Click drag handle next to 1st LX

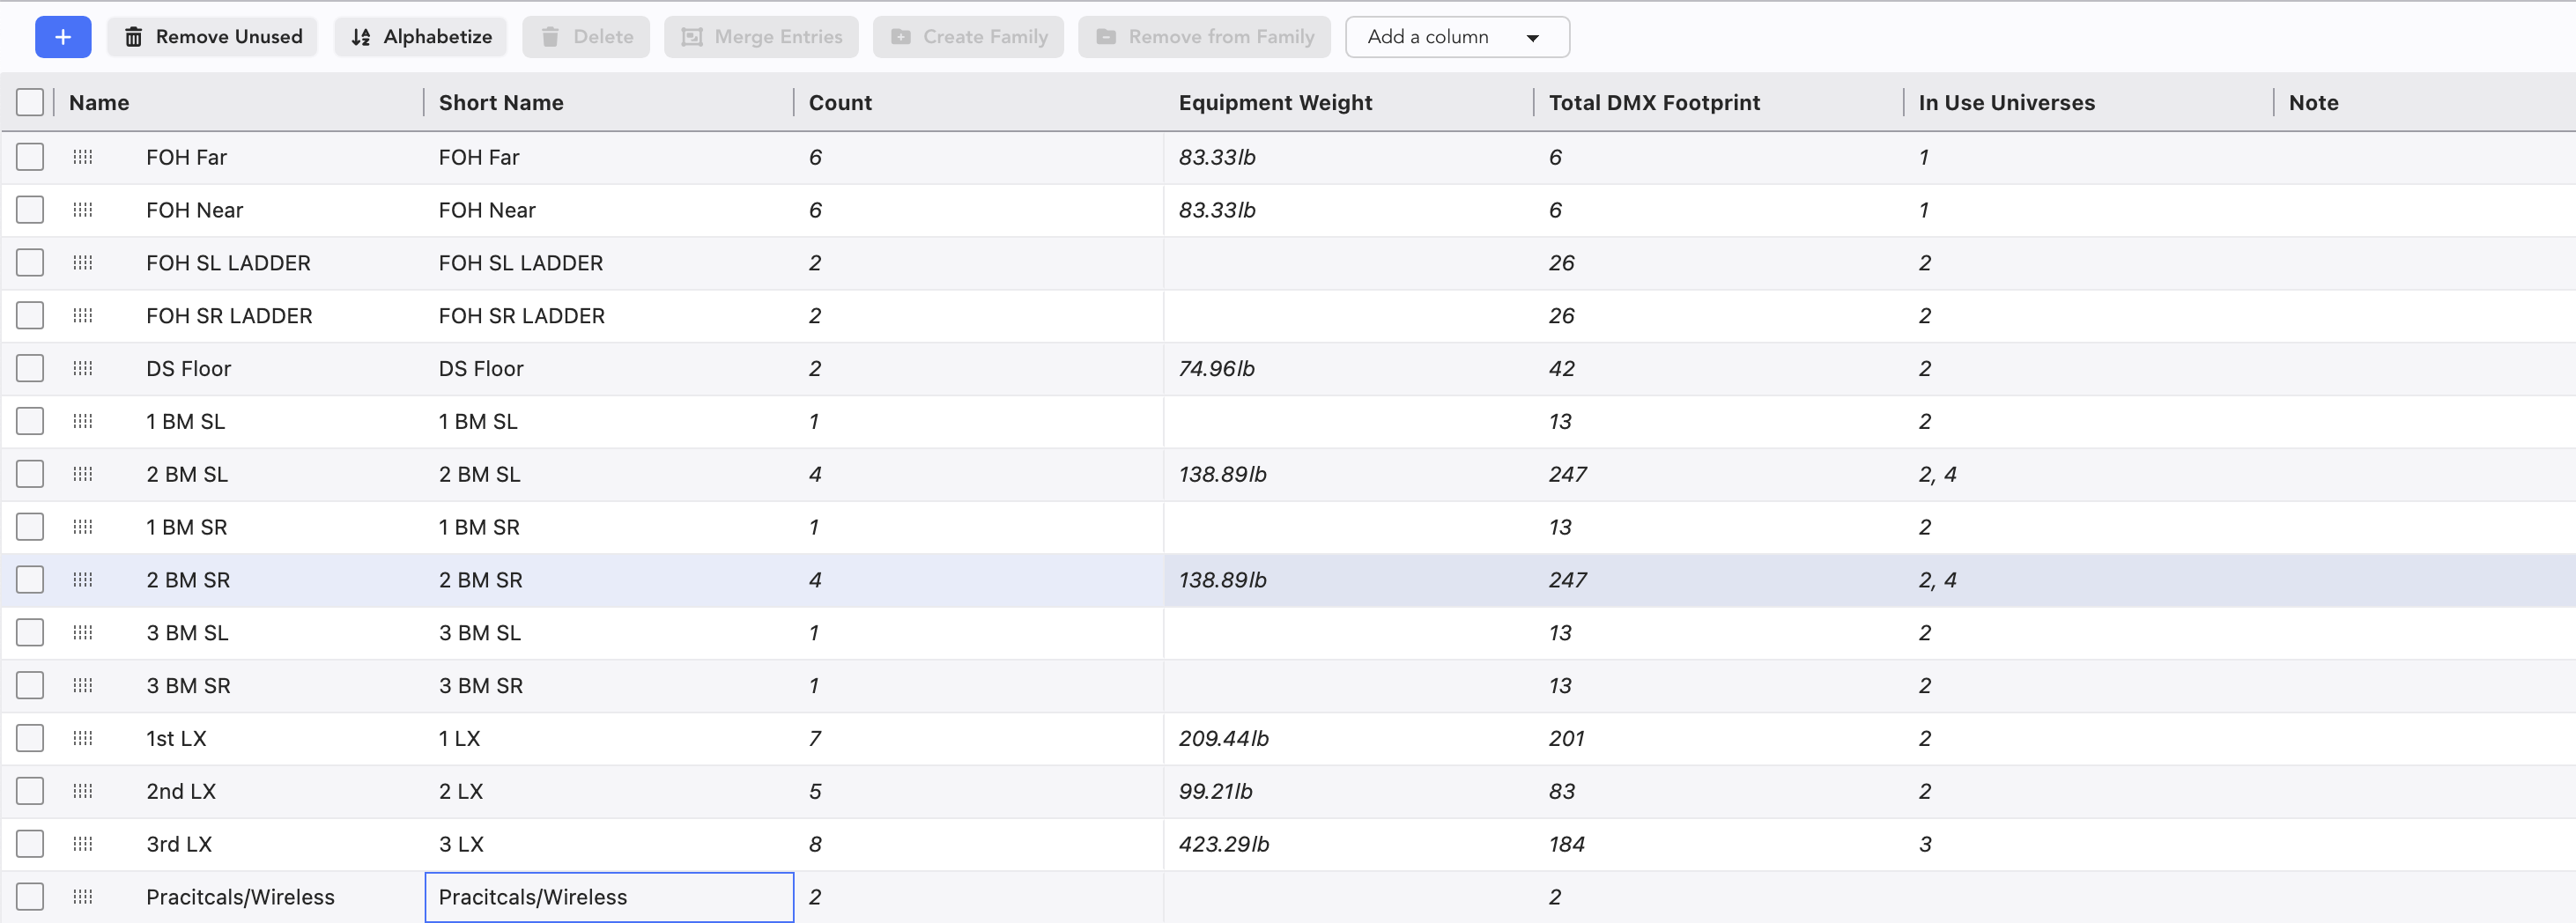pyautogui.click(x=83, y=738)
